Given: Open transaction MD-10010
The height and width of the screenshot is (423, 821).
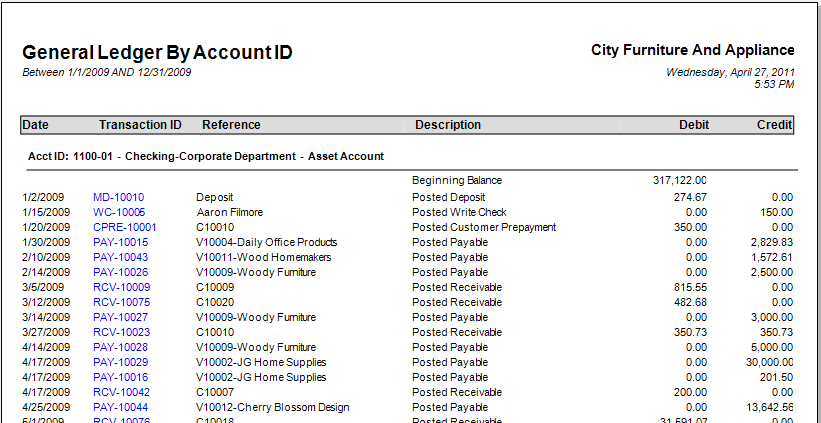Looking at the screenshot, I should click(x=118, y=197).
